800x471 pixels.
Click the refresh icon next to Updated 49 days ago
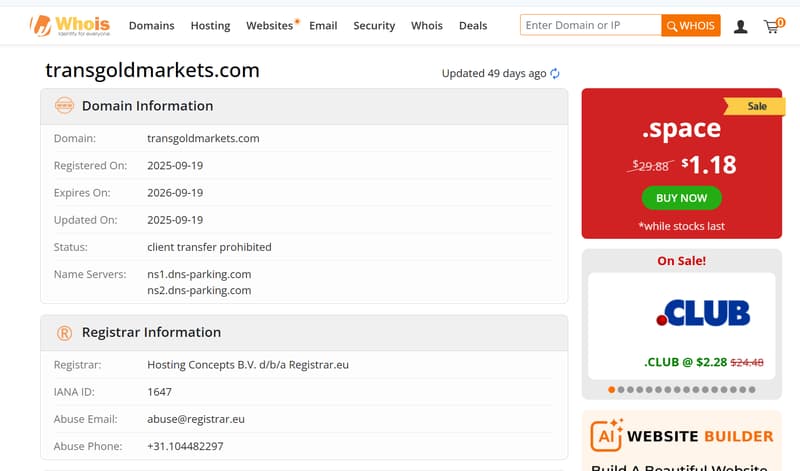click(x=555, y=73)
